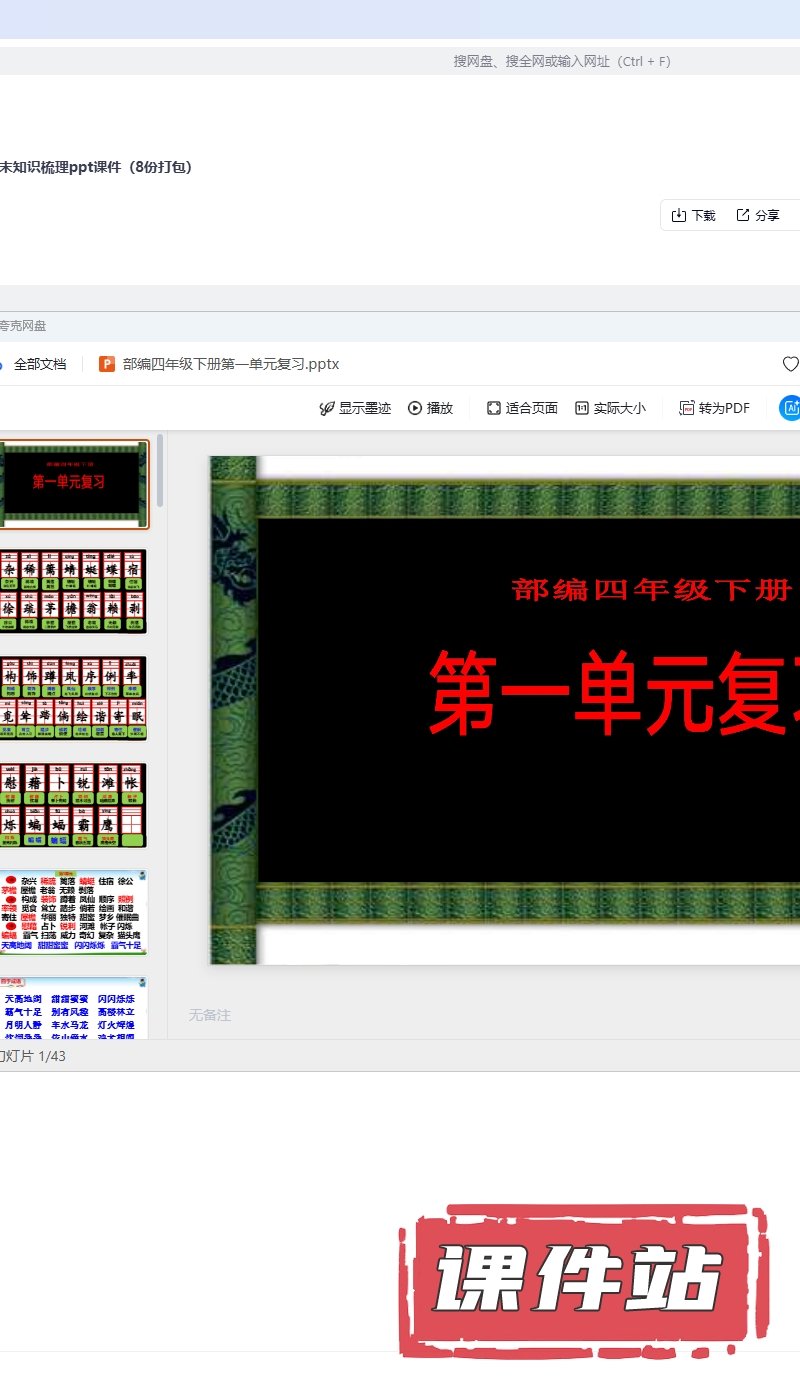800x1390 pixels.
Task: Toggle 显示墨迹 ink display
Action: 355,408
